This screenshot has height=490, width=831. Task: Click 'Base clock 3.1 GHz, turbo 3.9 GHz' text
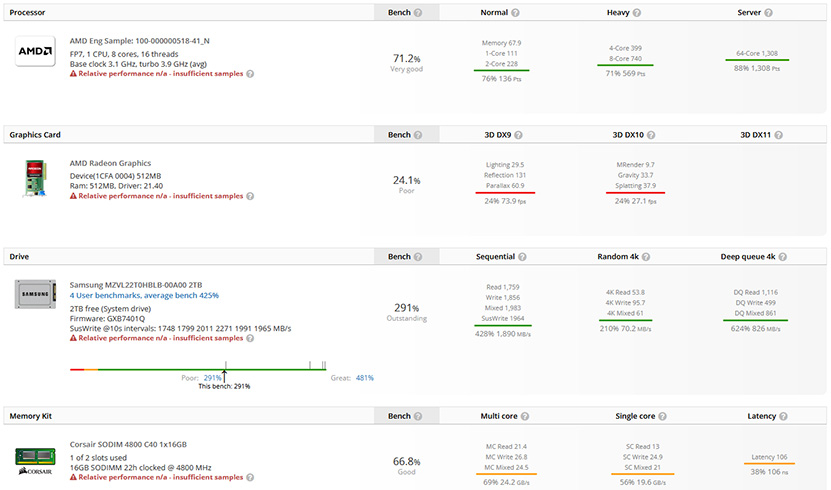point(138,64)
